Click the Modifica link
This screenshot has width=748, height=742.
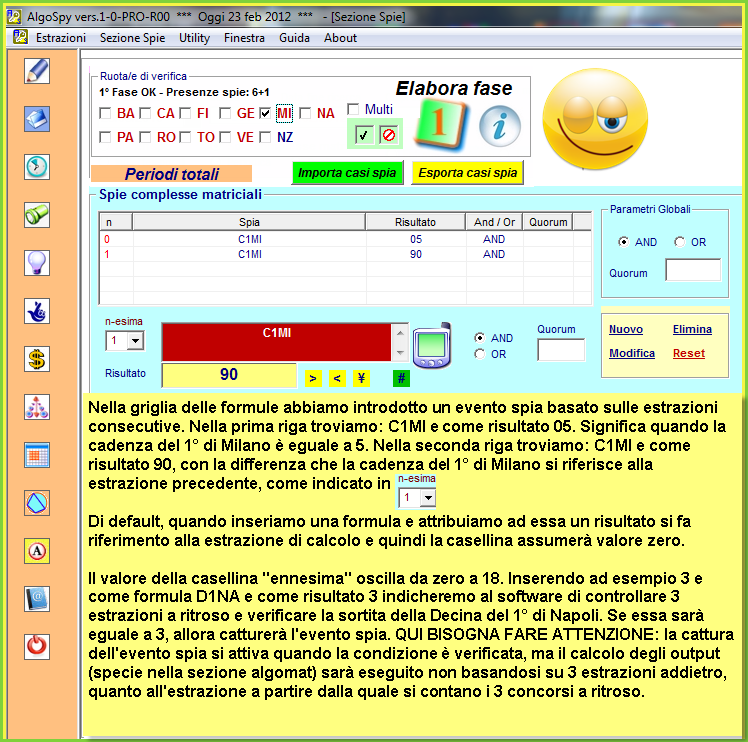click(632, 353)
